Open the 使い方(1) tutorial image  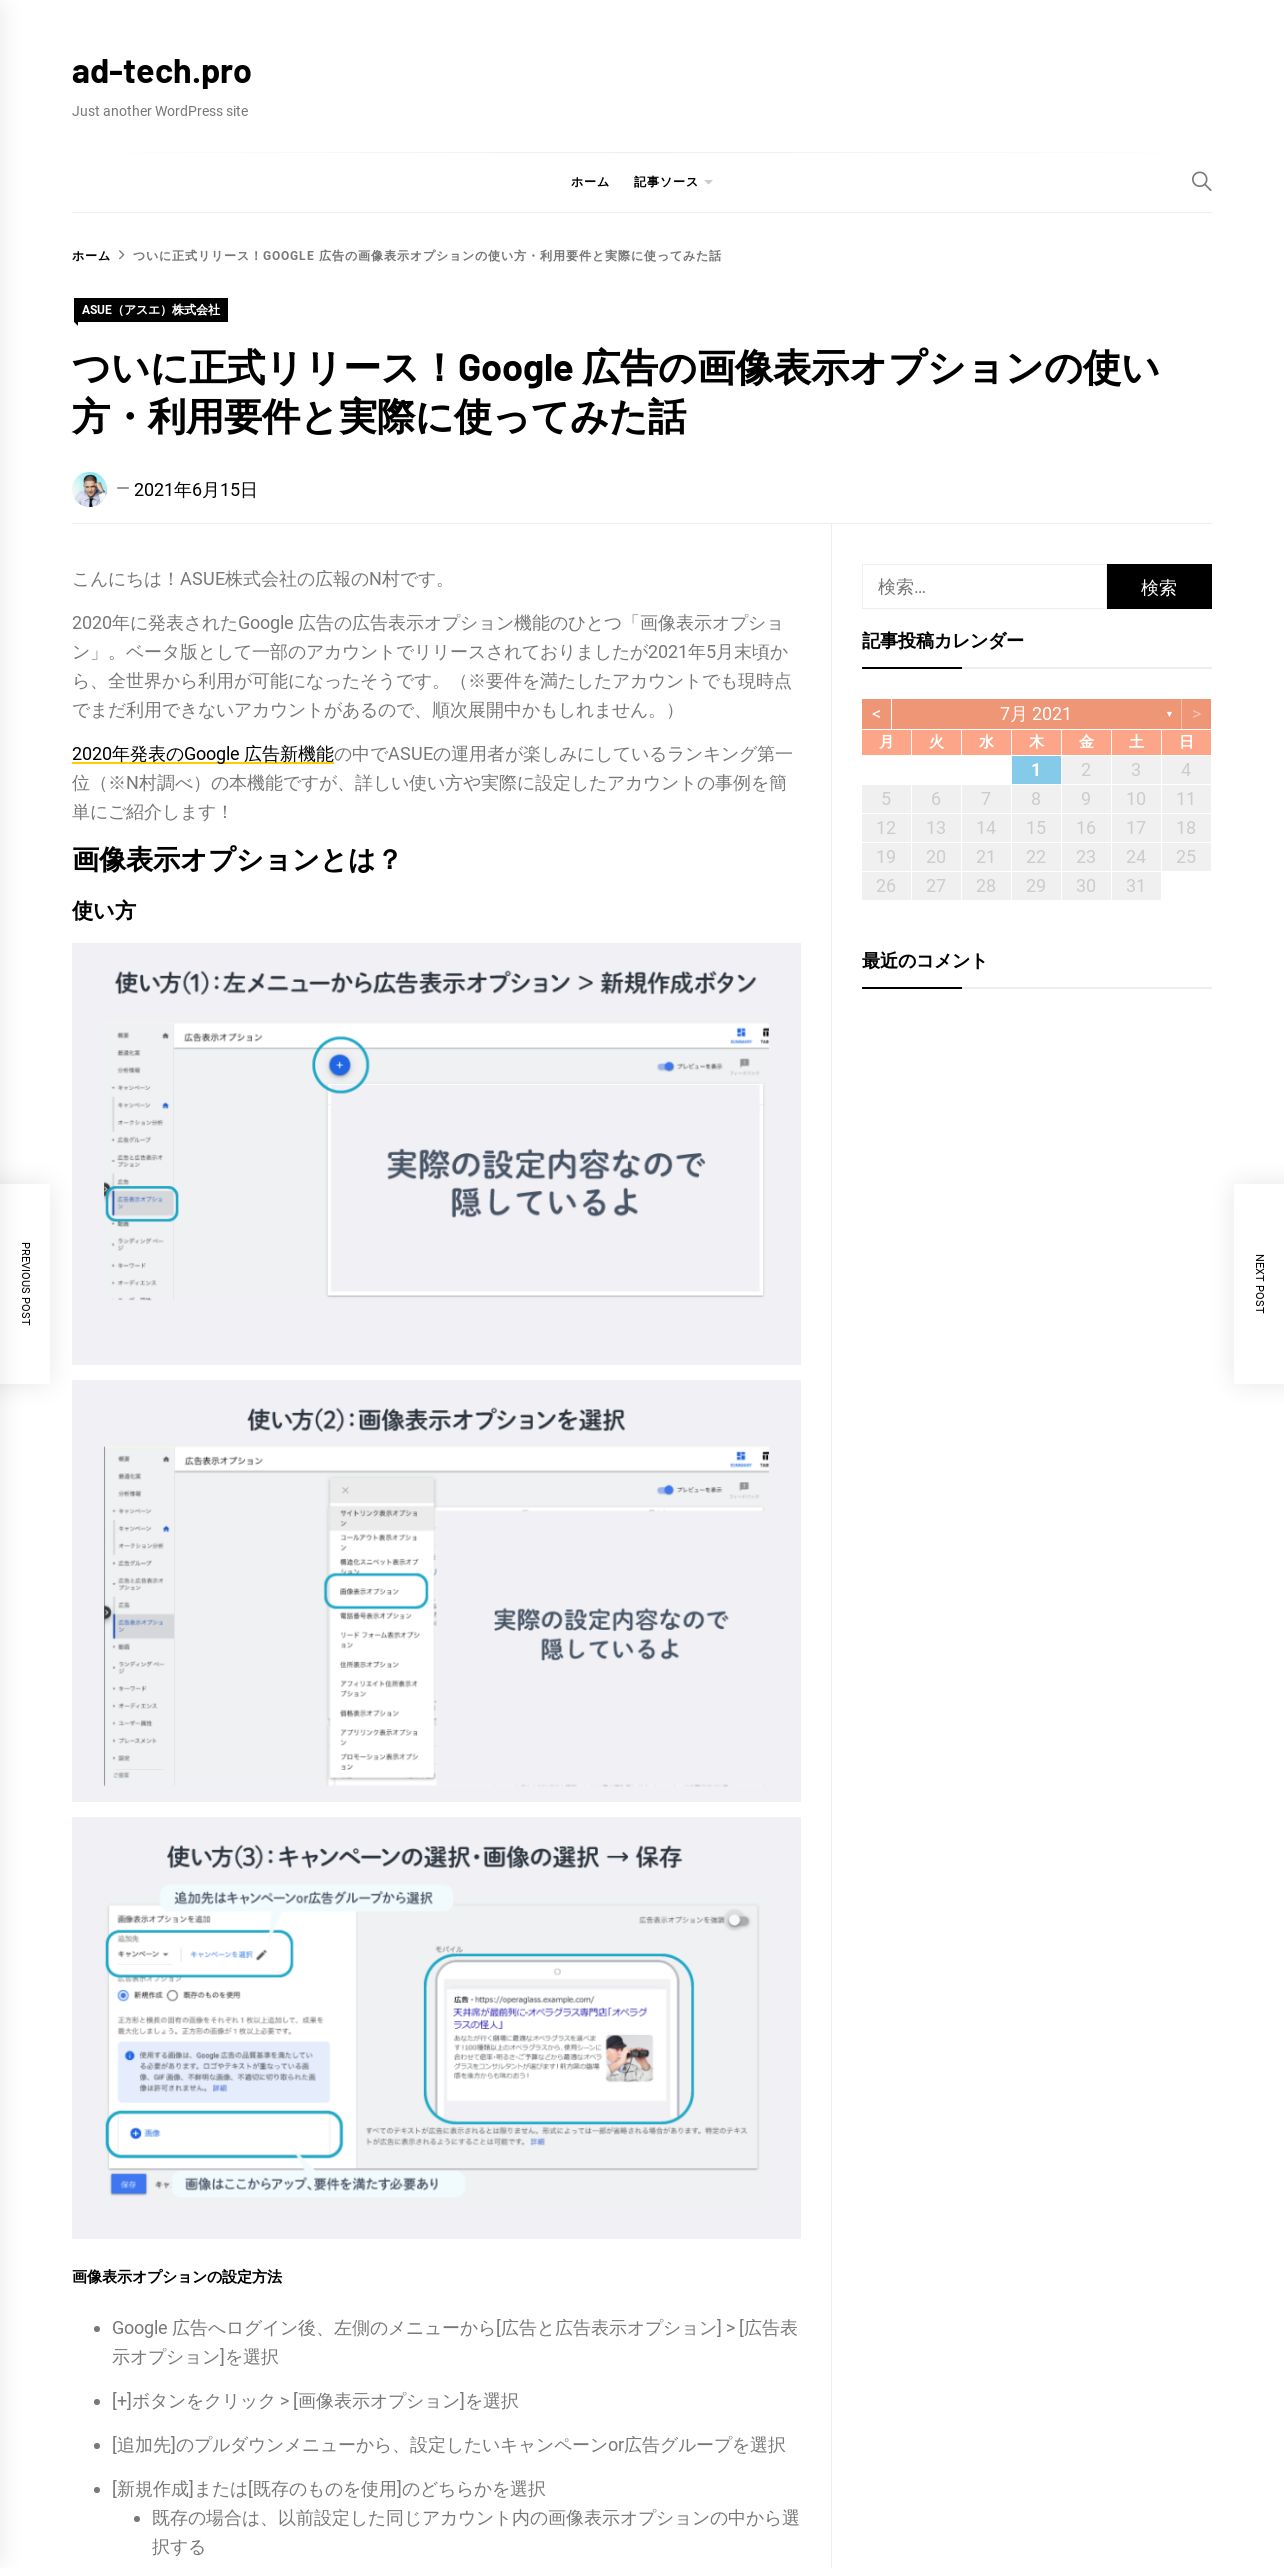(x=436, y=1154)
